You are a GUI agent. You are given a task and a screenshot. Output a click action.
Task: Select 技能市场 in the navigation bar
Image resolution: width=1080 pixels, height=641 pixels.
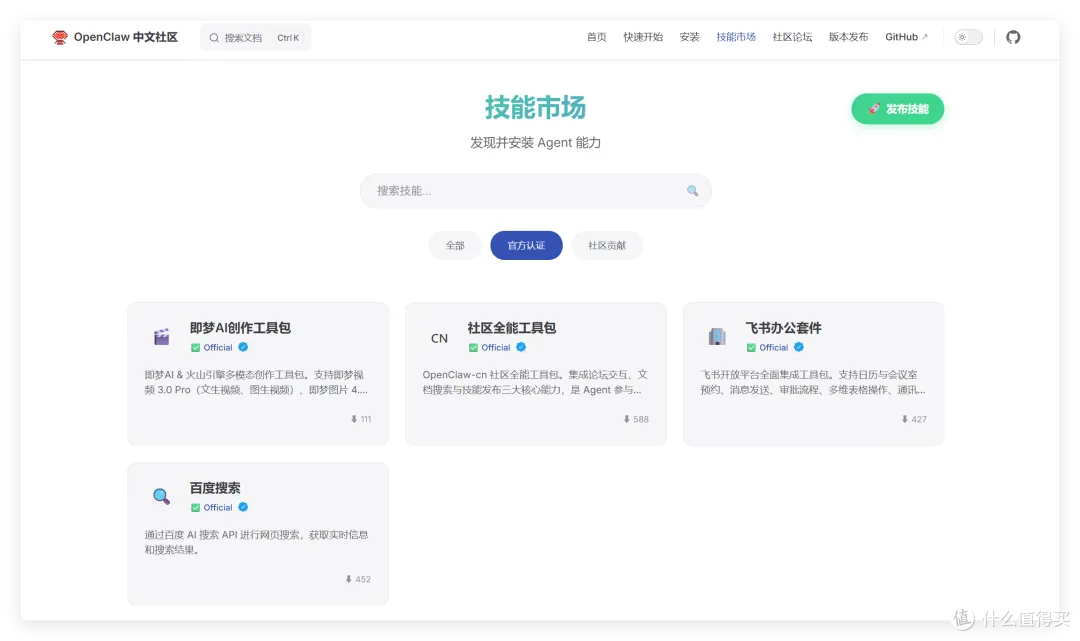pos(736,37)
